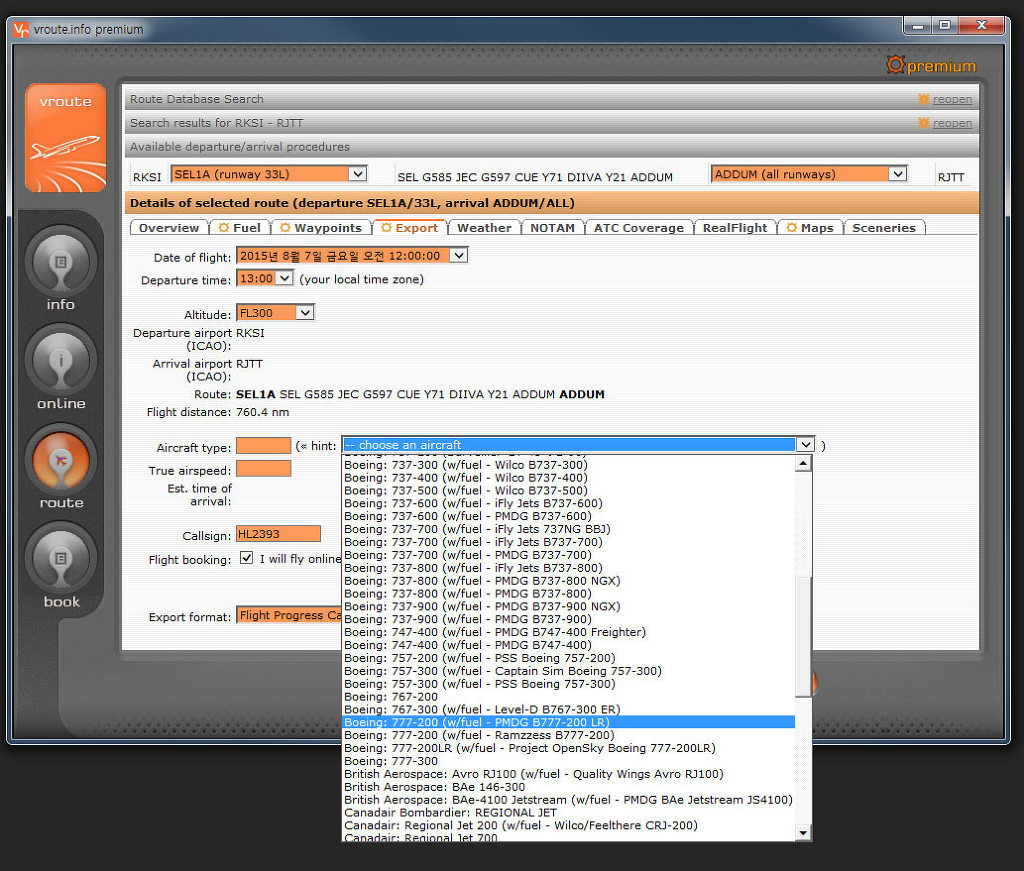Open the FL300 altitude dropdown
The height and width of the screenshot is (871, 1024).
pyautogui.click(x=305, y=313)
